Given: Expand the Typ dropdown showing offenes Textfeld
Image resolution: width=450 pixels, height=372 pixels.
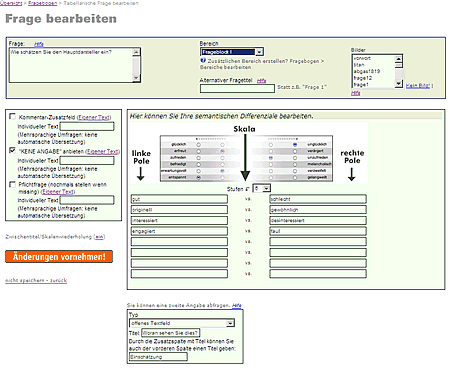Looking at the screenshot, I should point(182,323).
